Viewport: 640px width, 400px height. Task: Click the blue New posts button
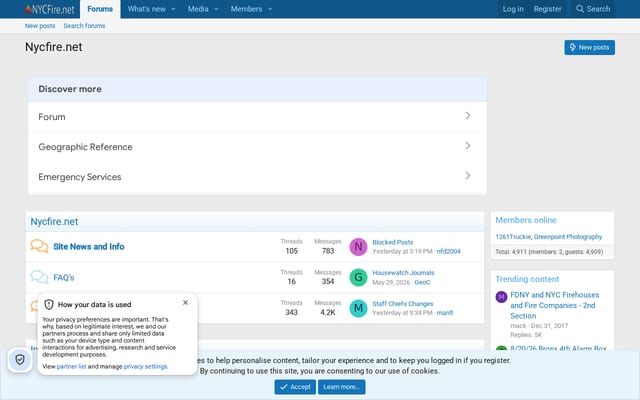tap(589, 47)
